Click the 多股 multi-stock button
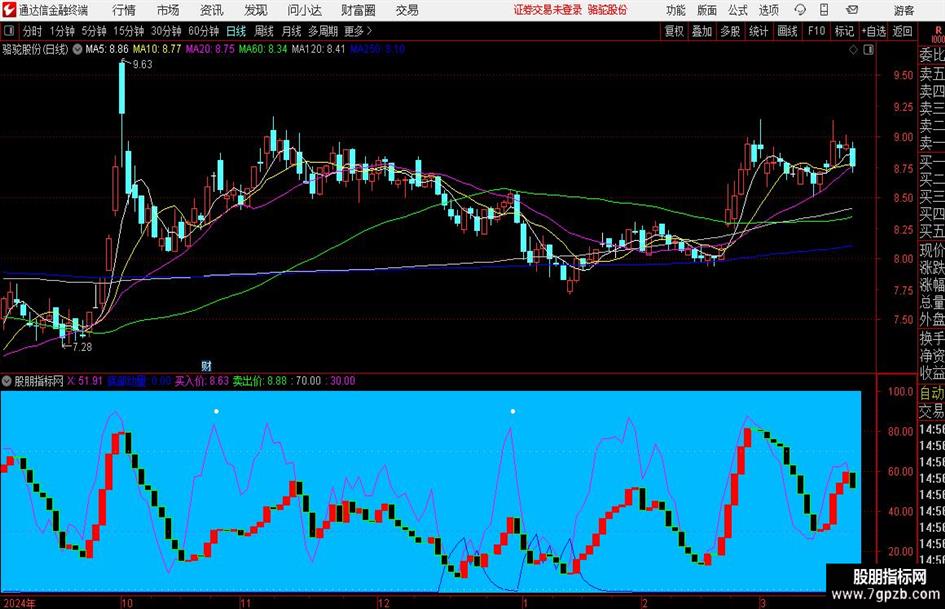Image resolution: width=945 pixels, height=609 pixels. [730, 31]
